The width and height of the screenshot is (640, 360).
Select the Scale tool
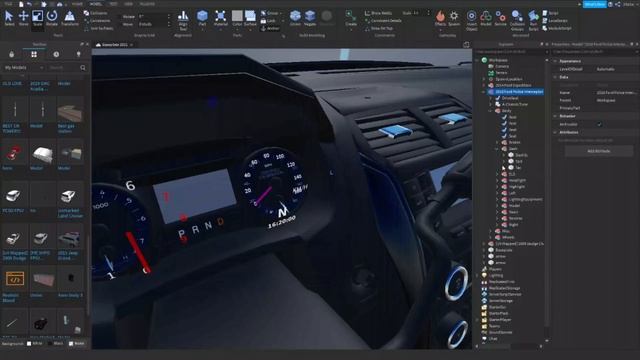coord(37,18)
